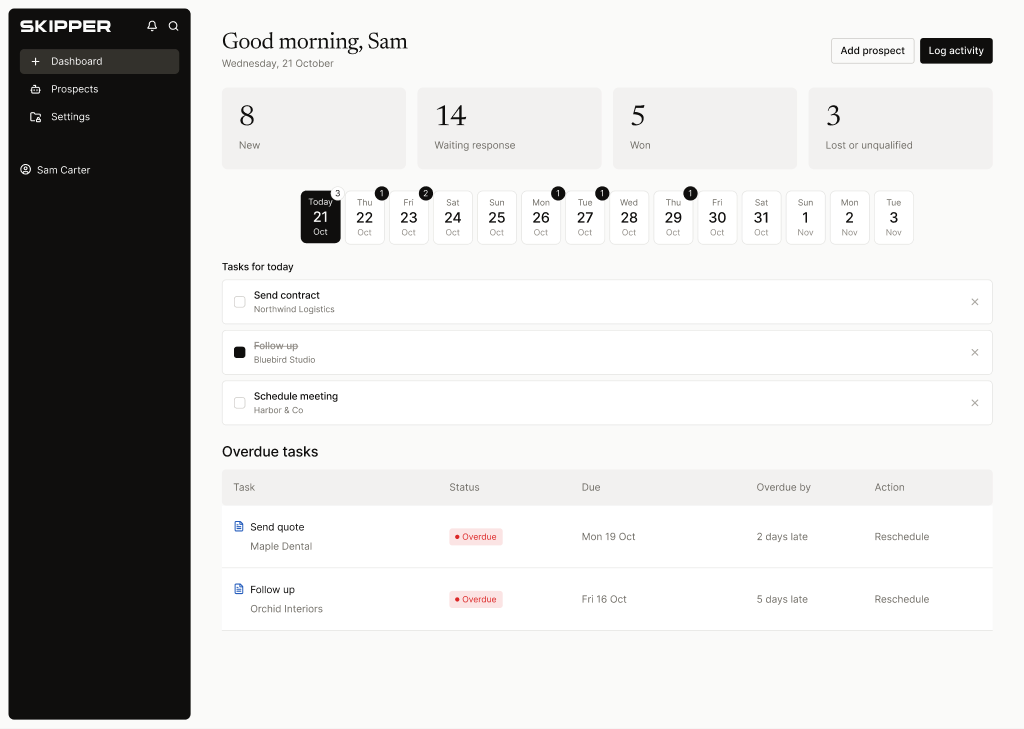Click the badge on Thu 22 Oct
Image resolution: width=1024 pixels, height=729 pixels.
tap(382, 193)
